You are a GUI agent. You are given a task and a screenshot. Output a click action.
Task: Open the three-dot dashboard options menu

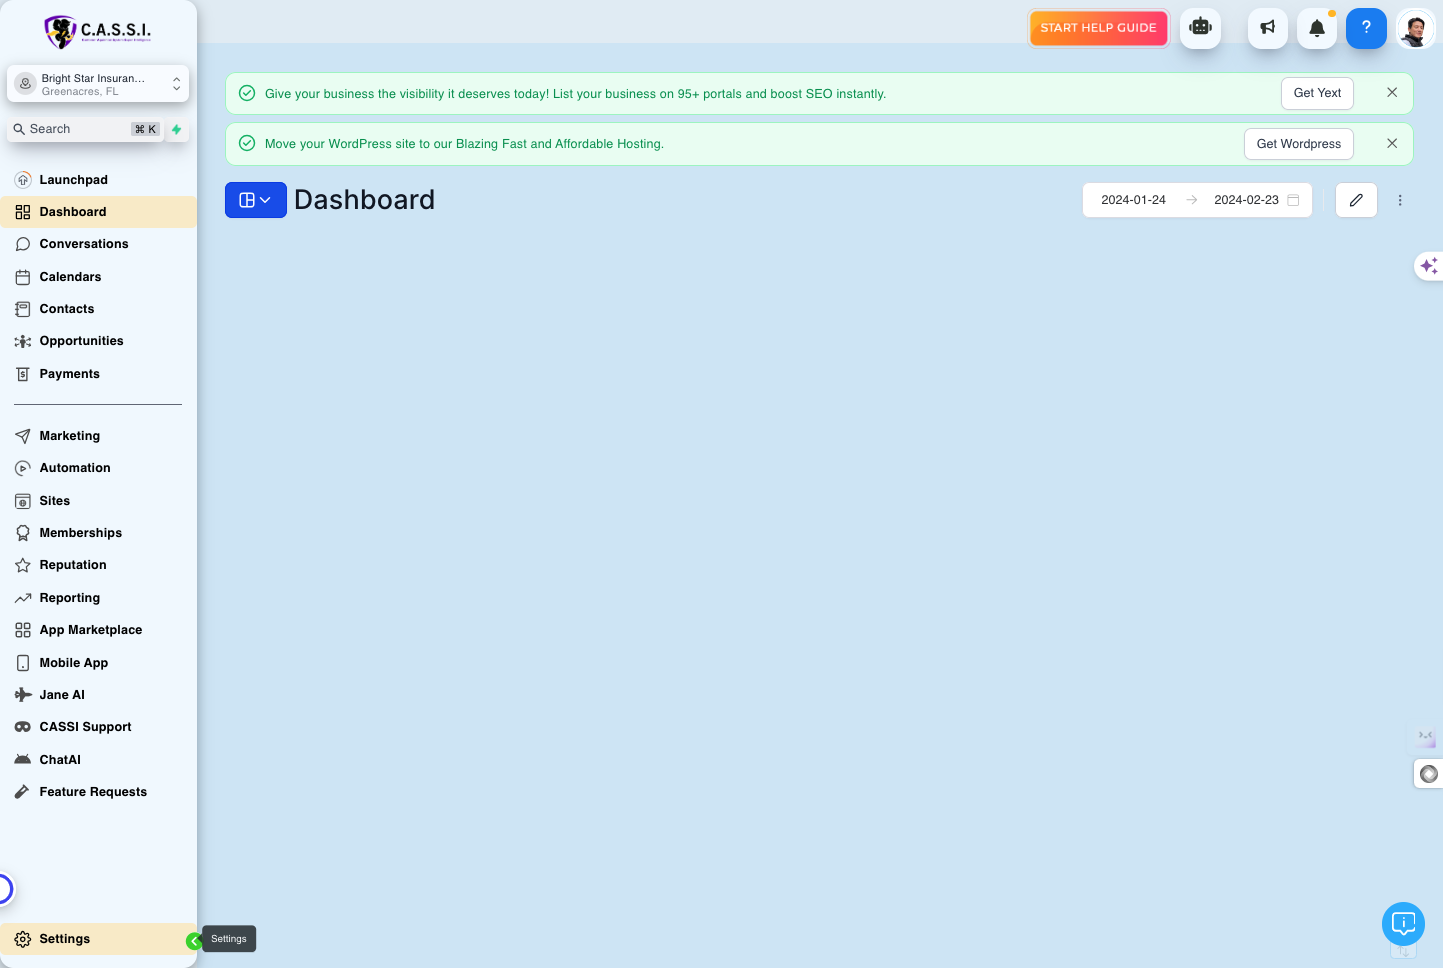tap(1400, 200)
